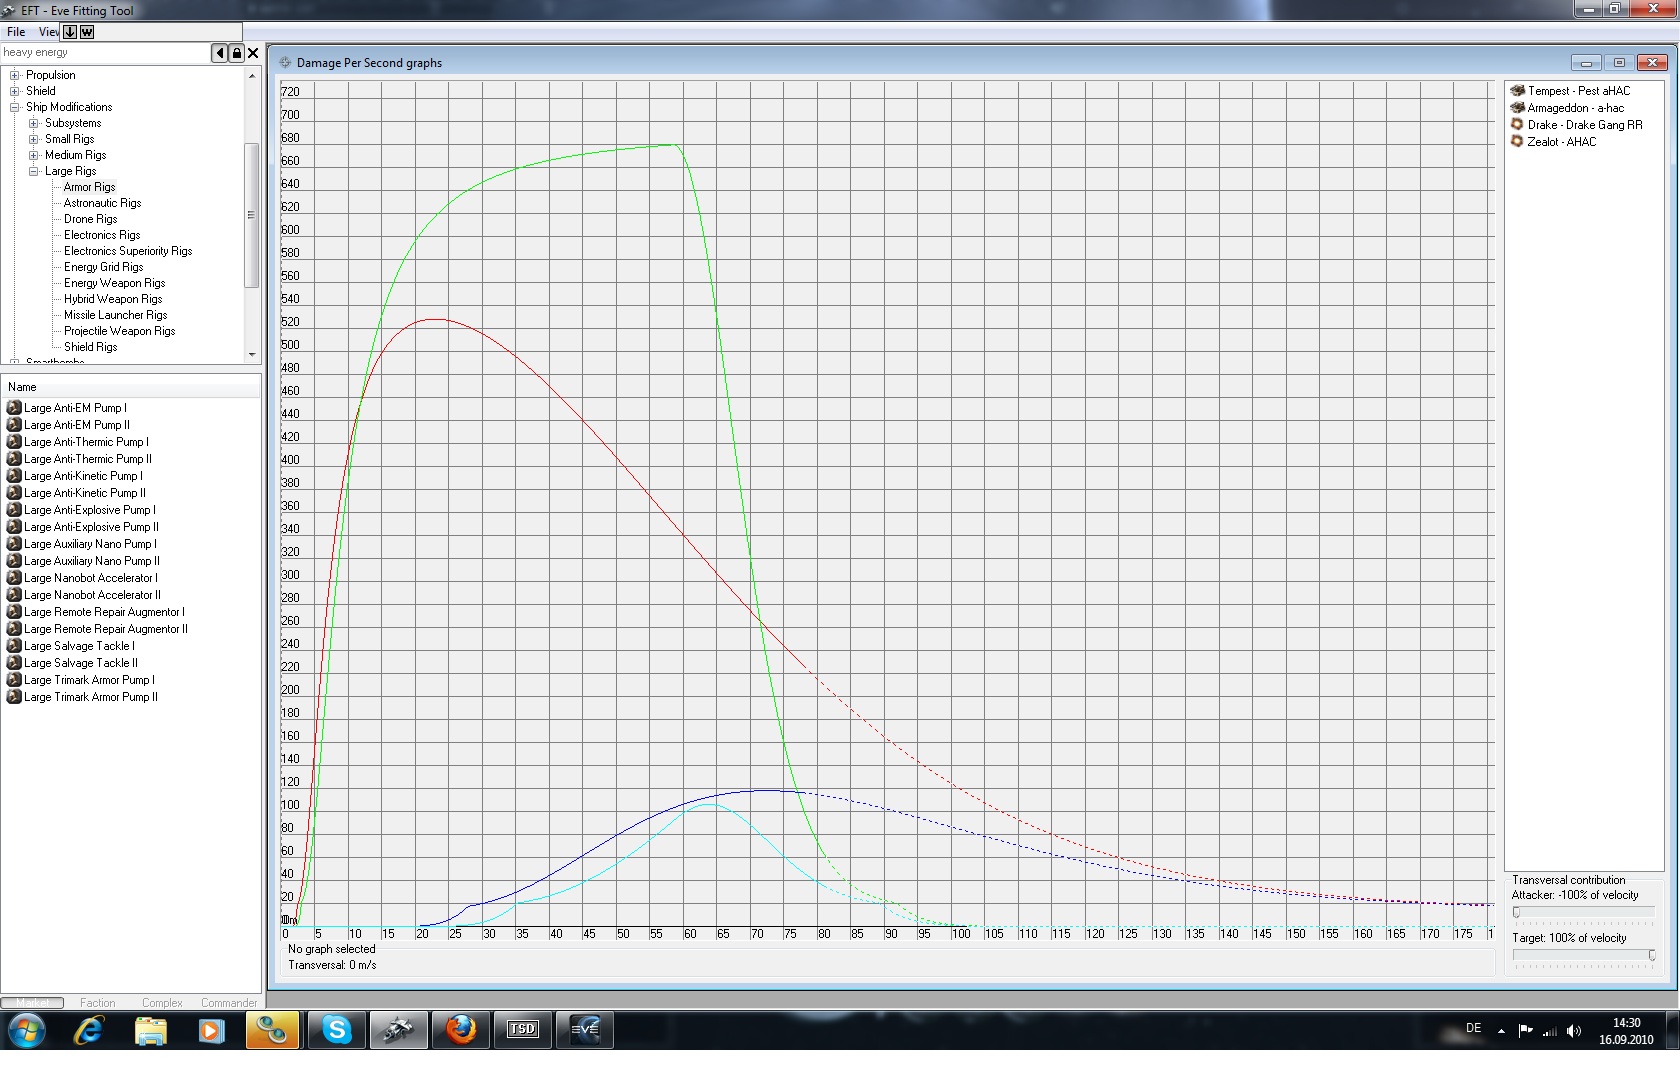Select Missile Launcher Rigs in the tree
The height and width of the screenshot is (1088, 1680).
coord(116,315)
